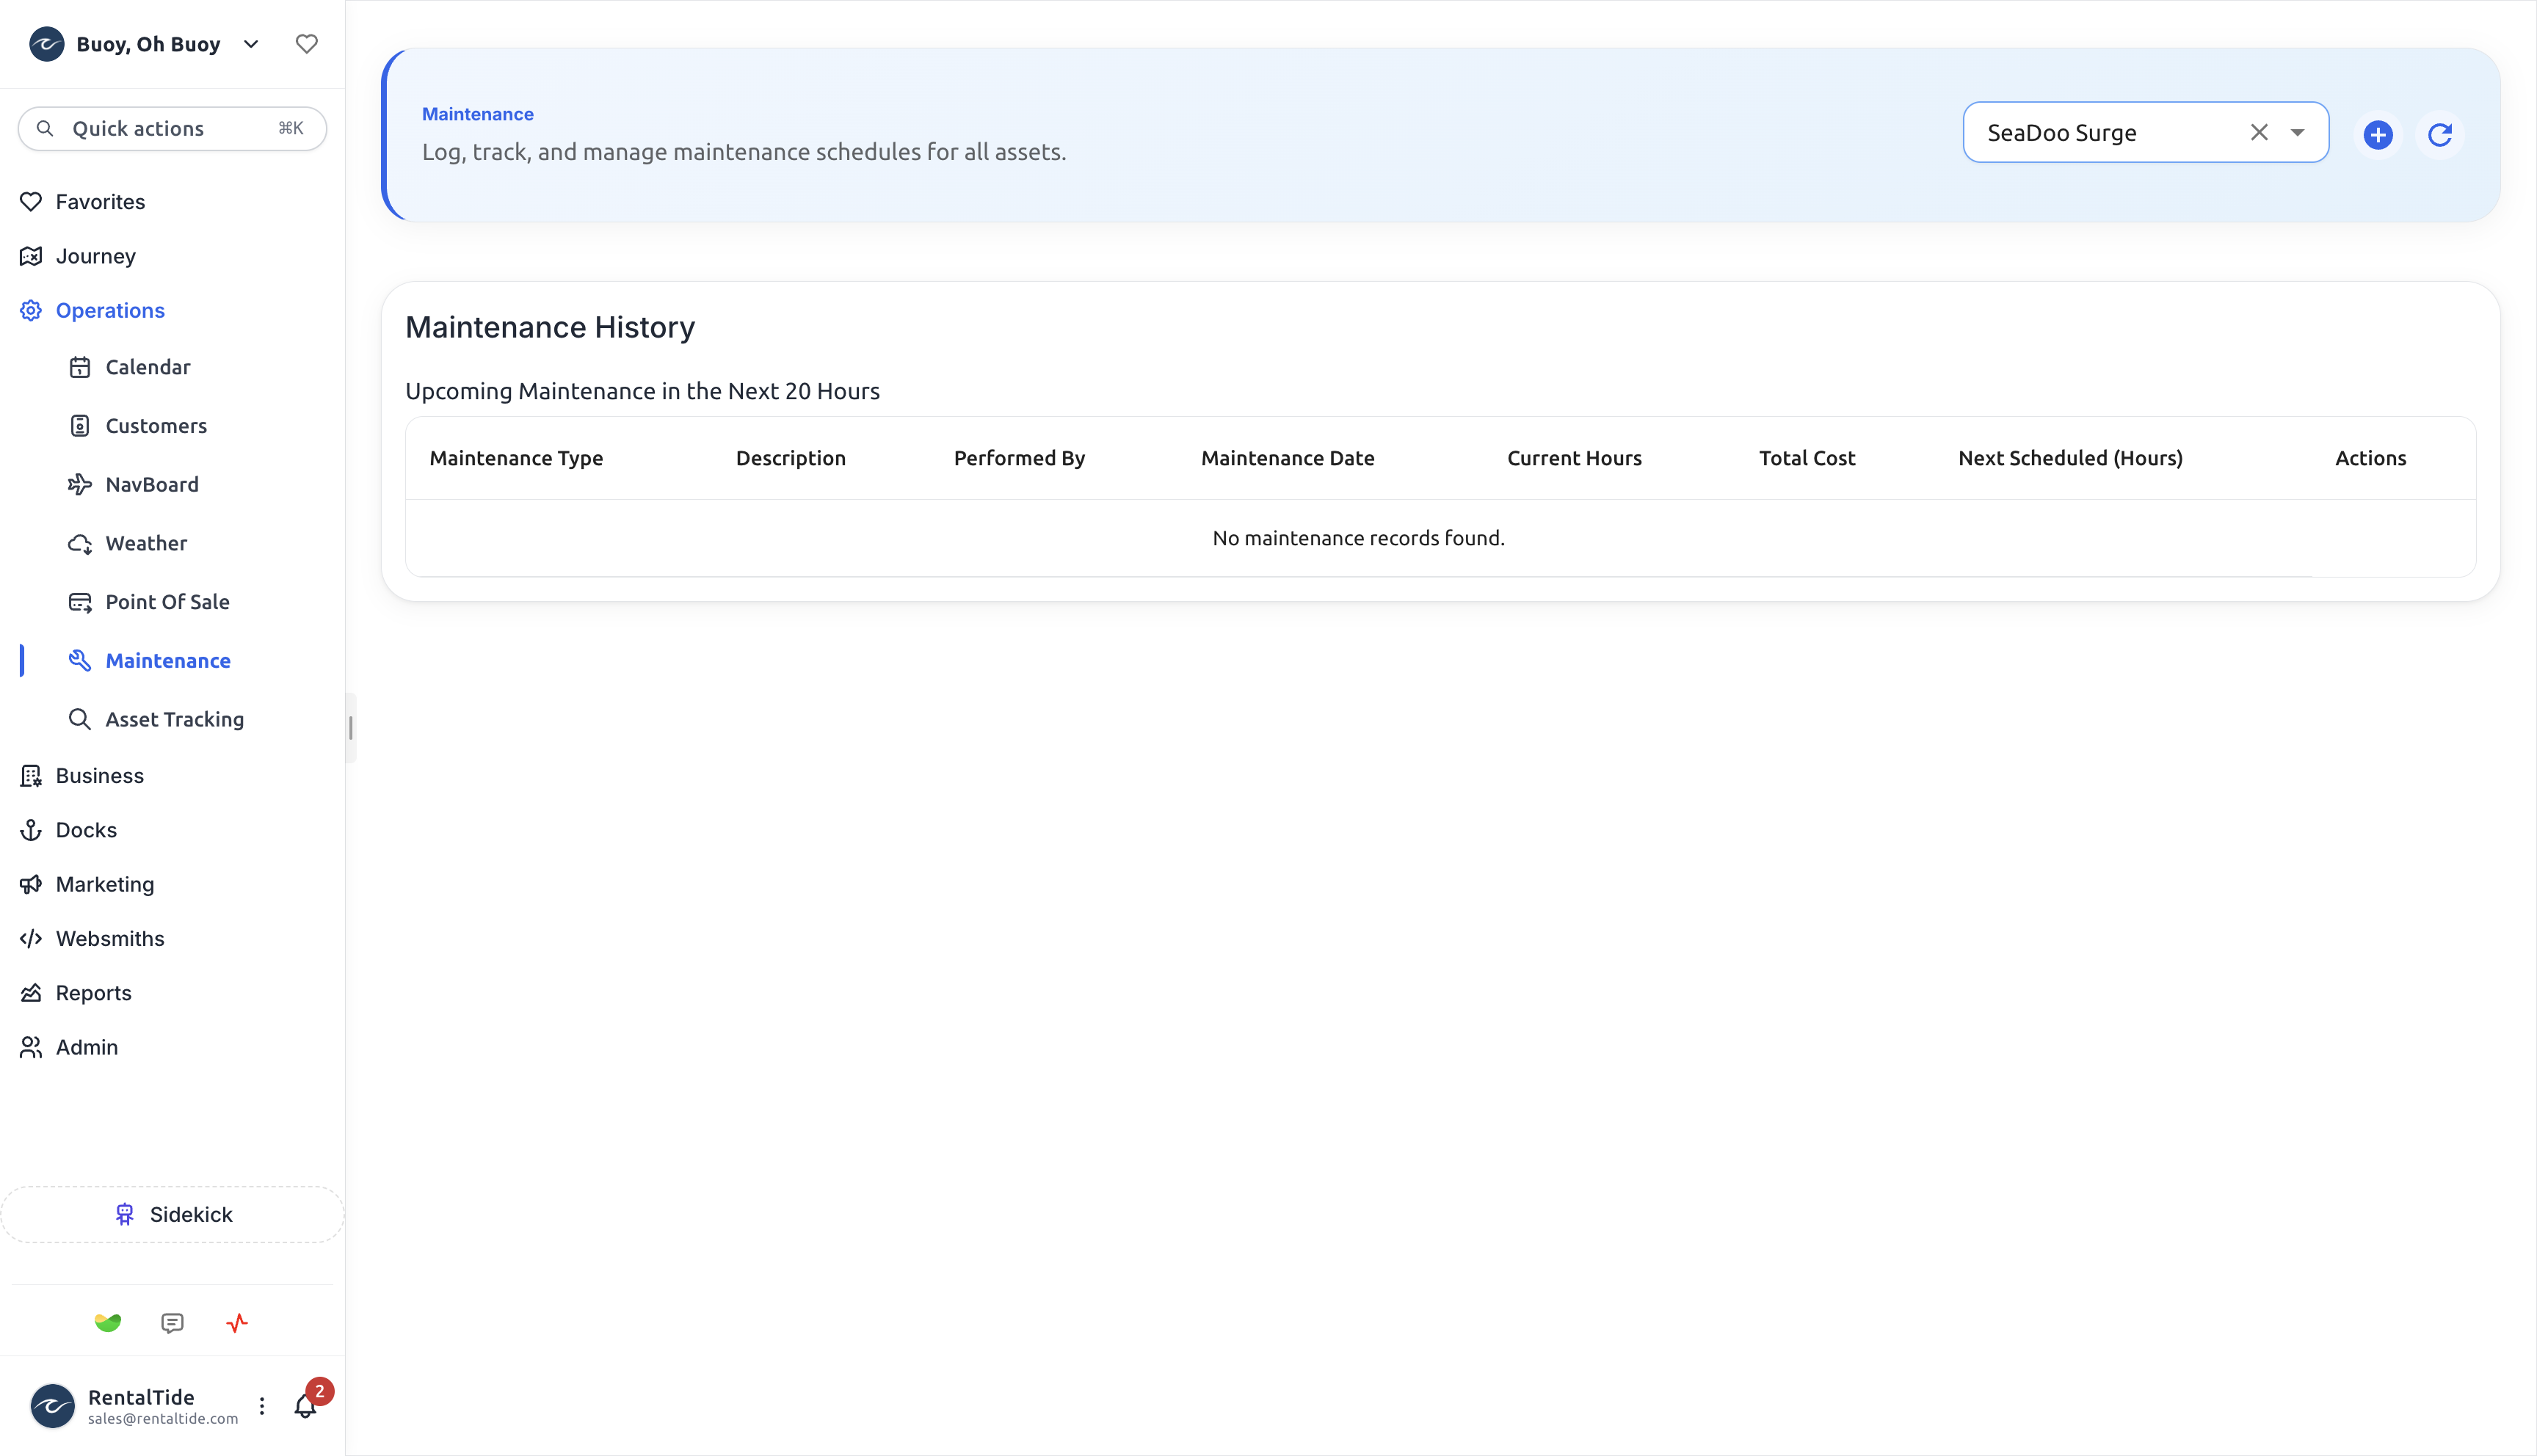Open notifications bell with 2 badge
The image size is (2537, 1456).
tap(306, 1406)
